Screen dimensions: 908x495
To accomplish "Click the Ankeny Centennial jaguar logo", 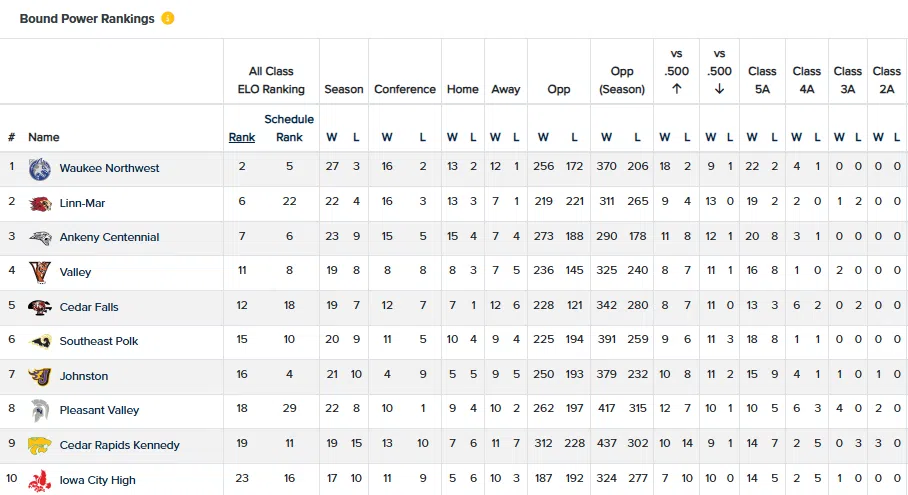I will click(x=40, y=237).
